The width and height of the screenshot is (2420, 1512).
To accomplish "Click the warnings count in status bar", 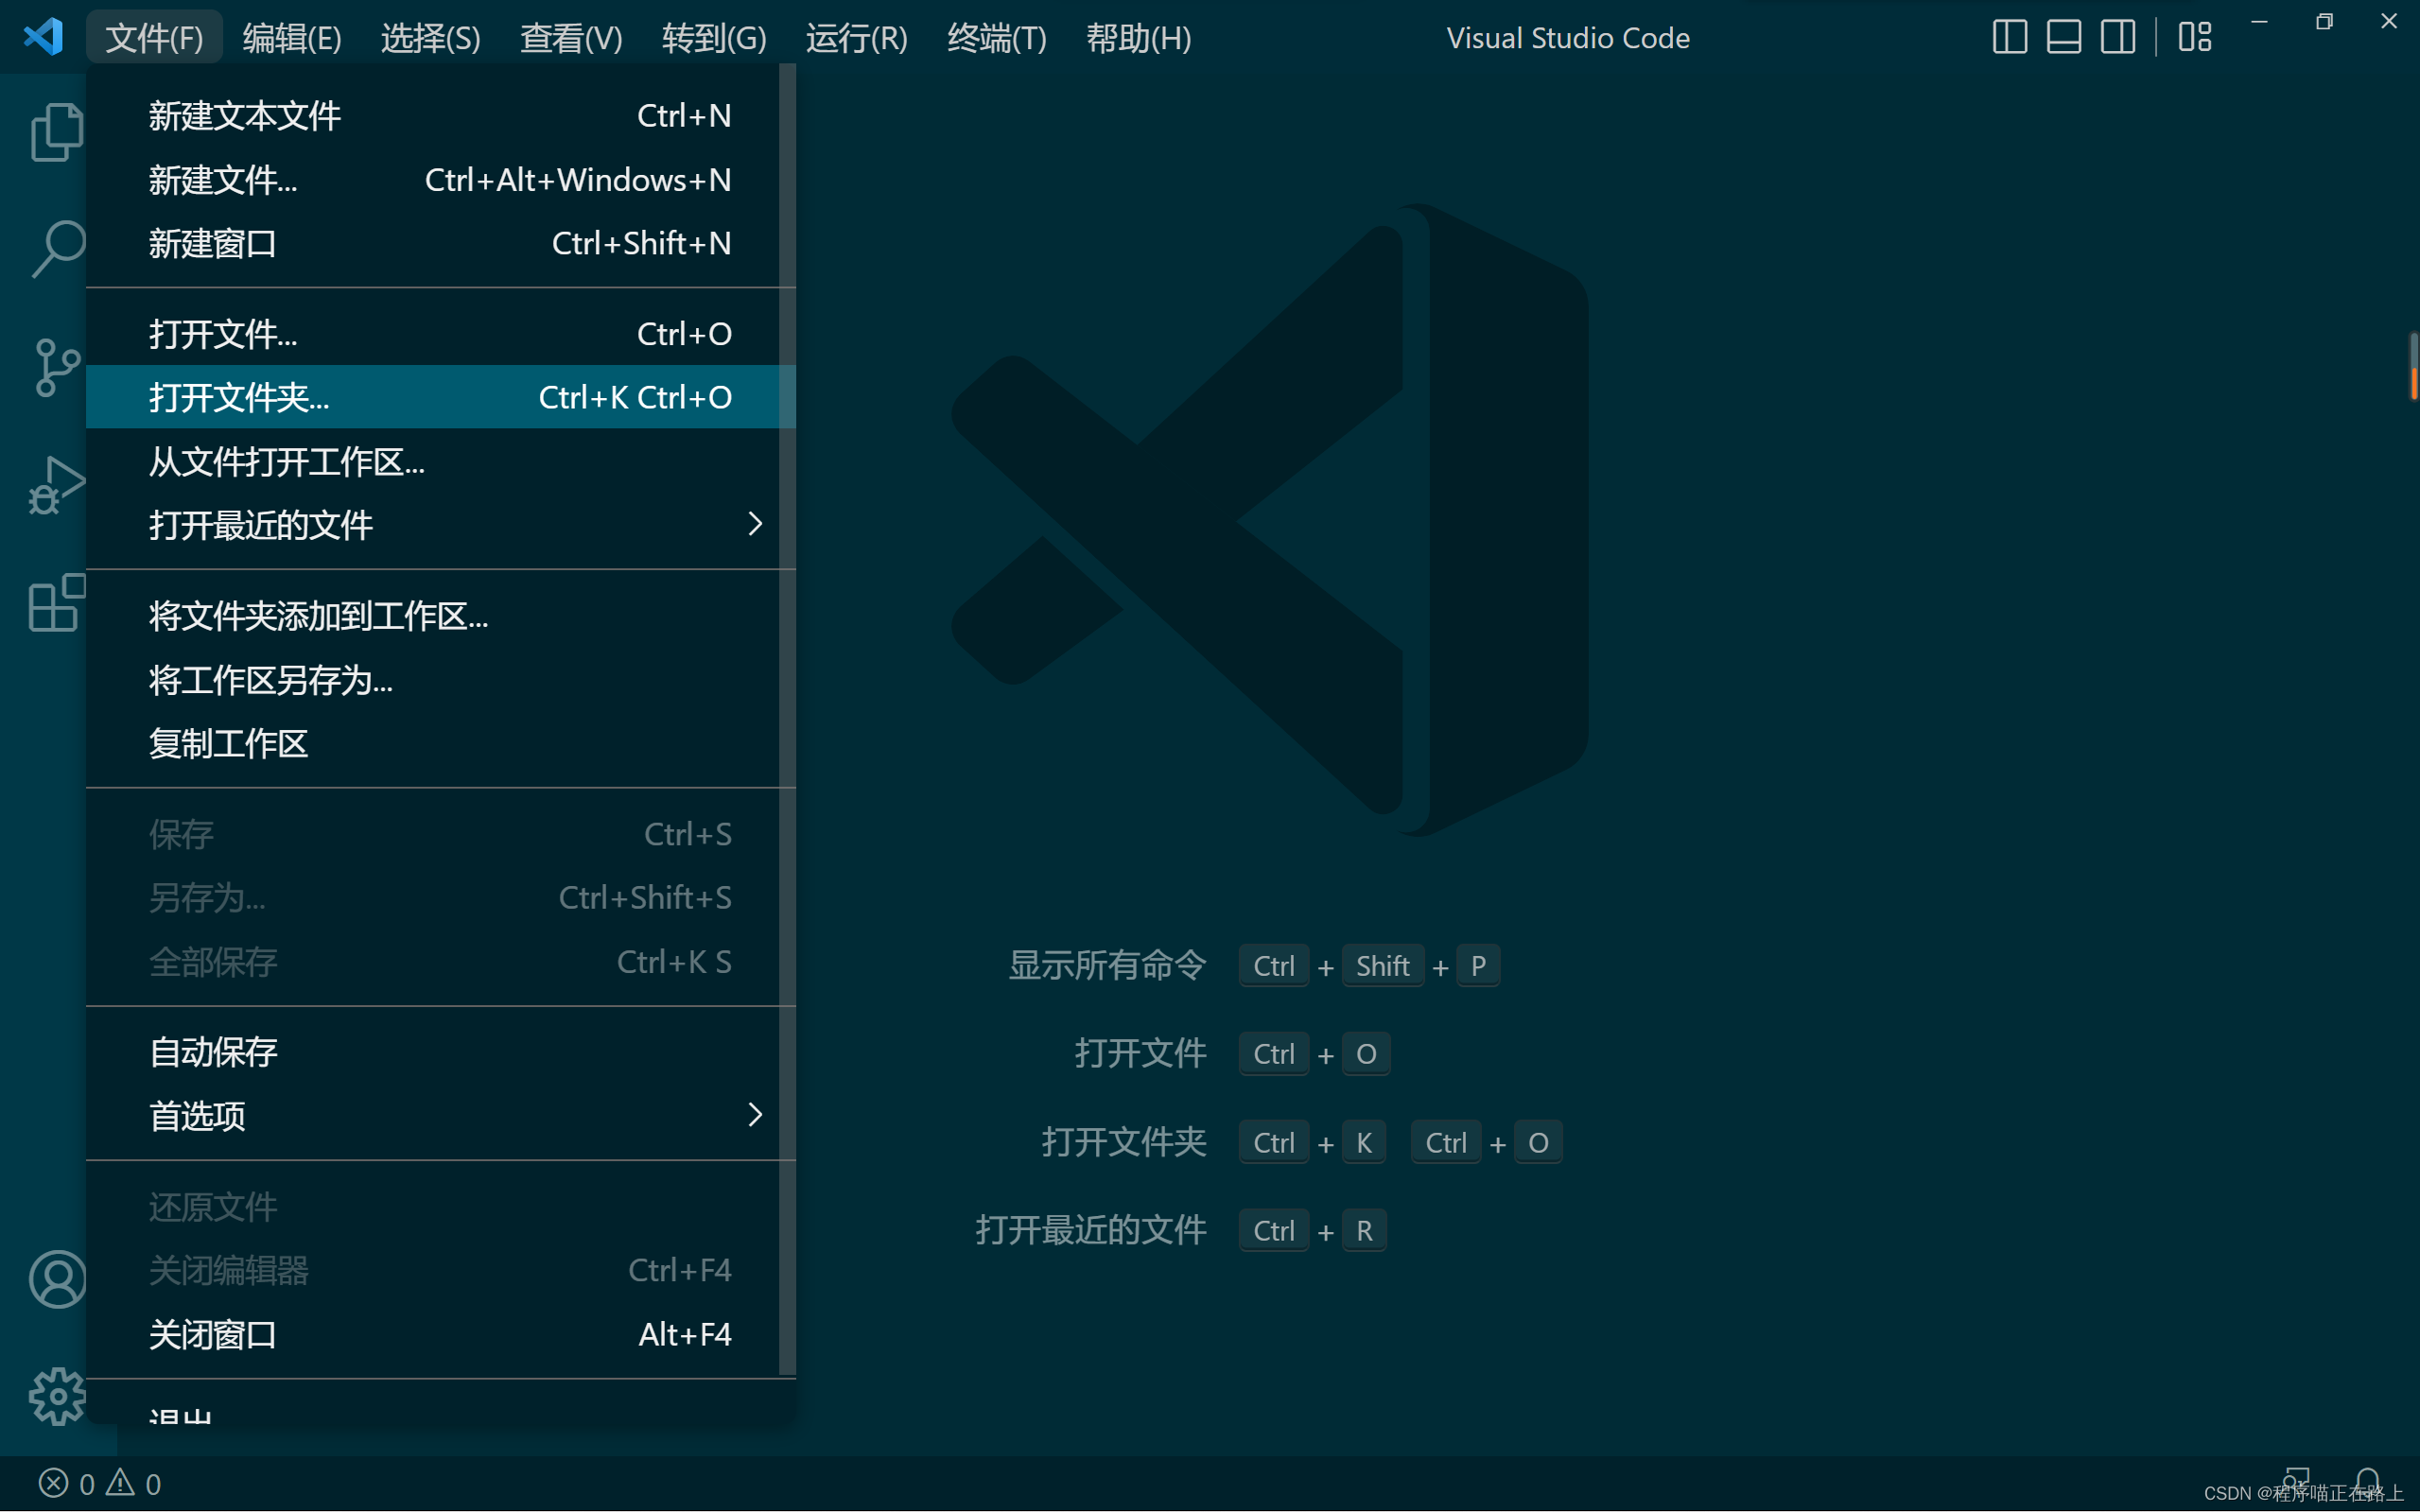I will (x=133, y=1482).
